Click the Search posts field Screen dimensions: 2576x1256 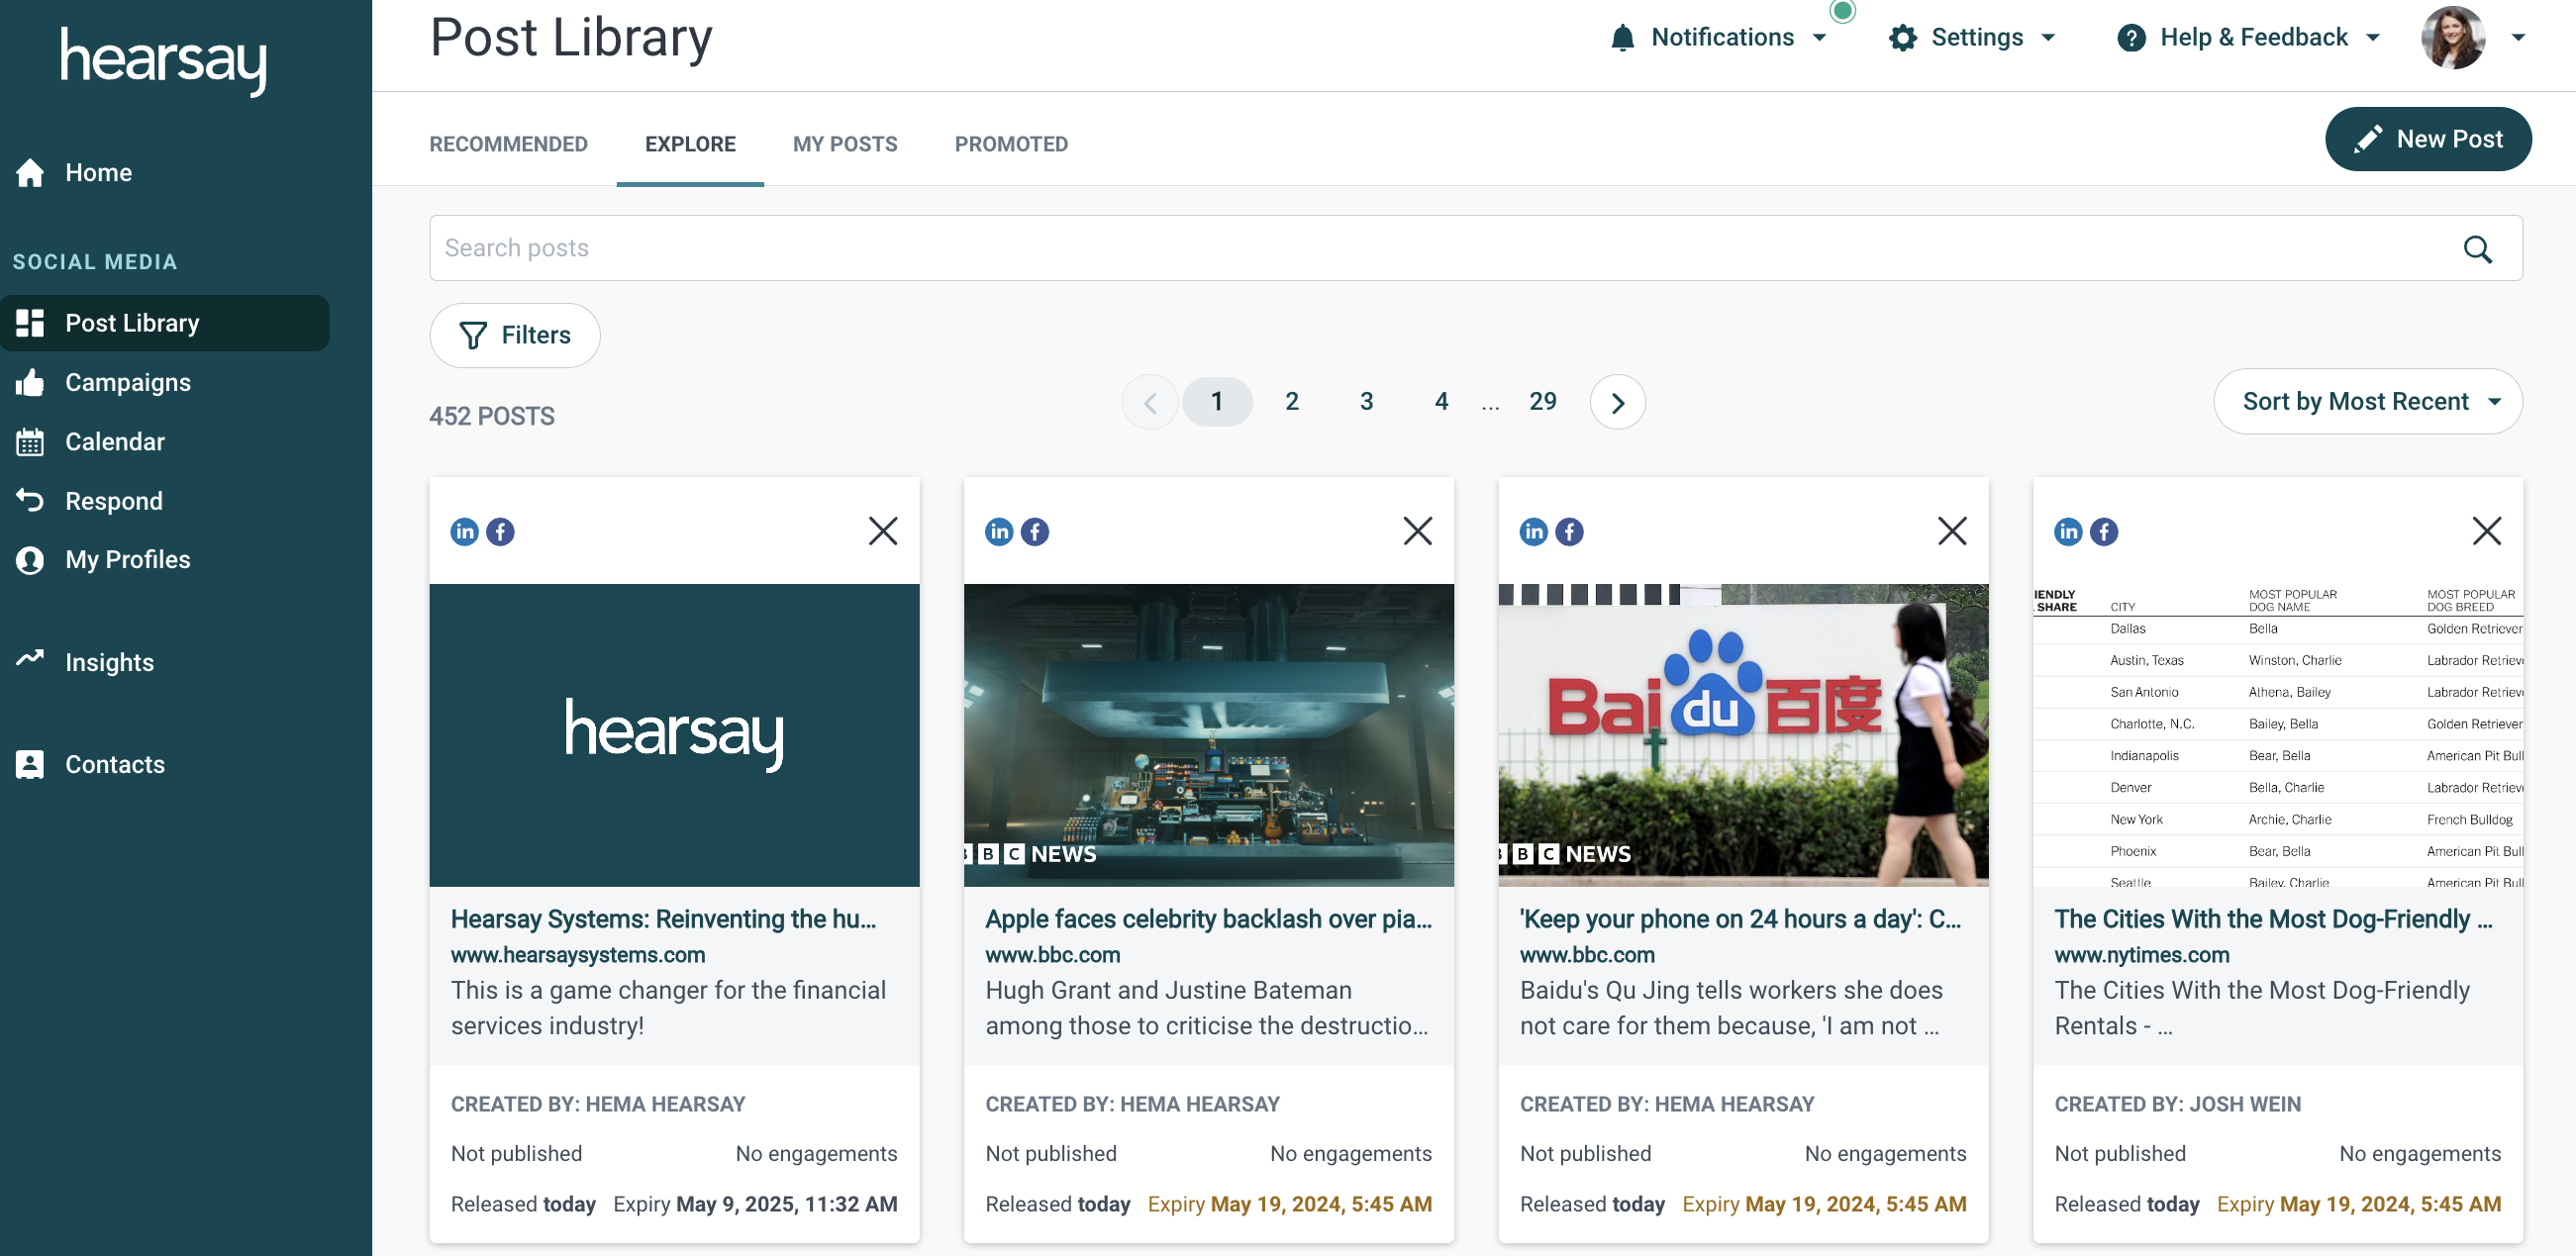(x=1476, y=248)
